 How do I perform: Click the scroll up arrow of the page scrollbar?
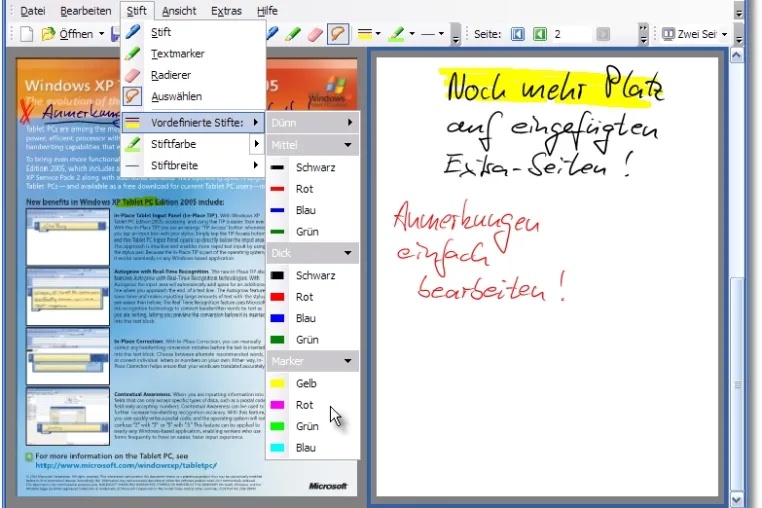737,56
